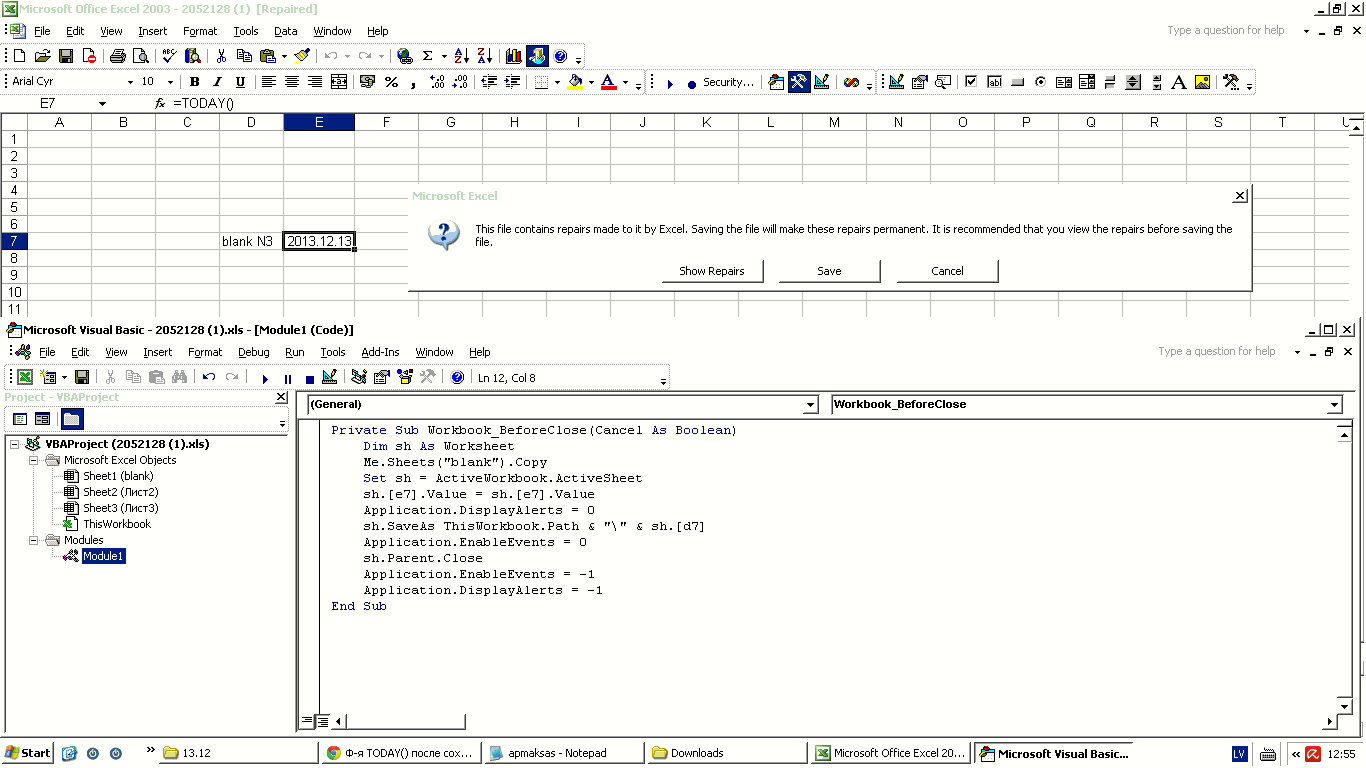Open the Name Box dropdown arrow
The width and height of the screenshot is (1366, 768).
pos(102,104)
